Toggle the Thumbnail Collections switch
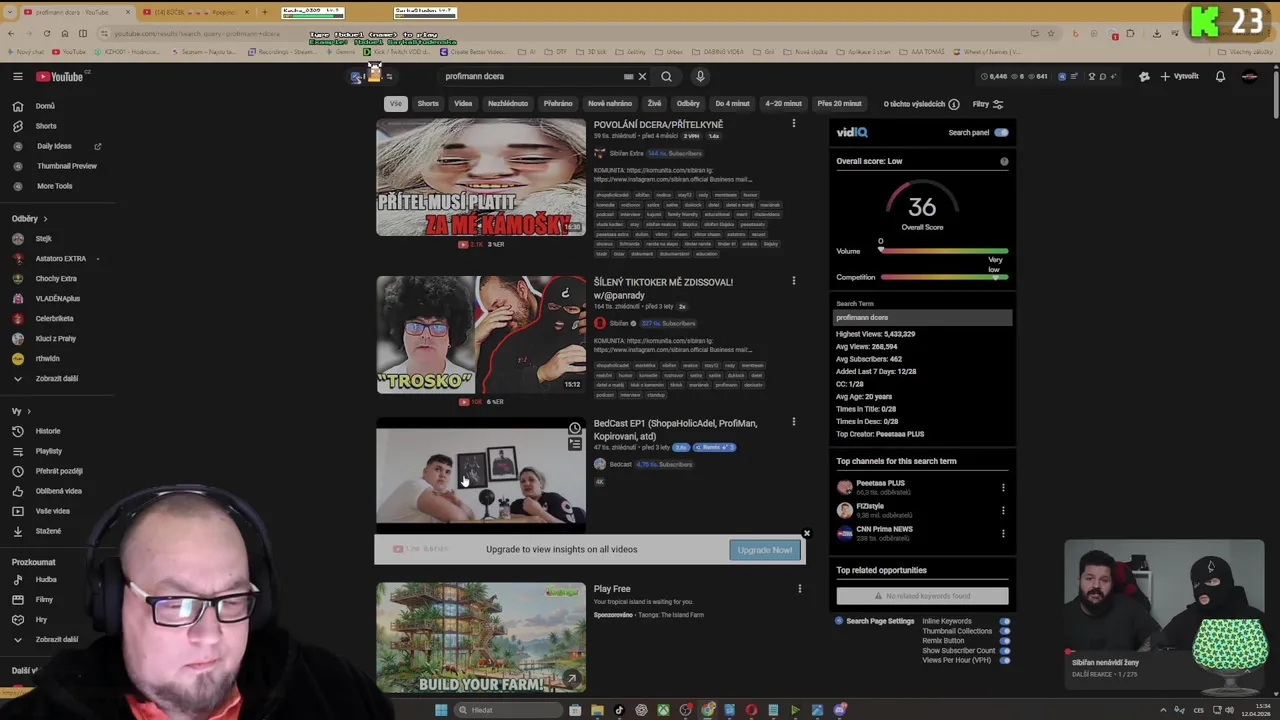The height and width of the screenshot is (720, 1280). click(x=1005, y=631)
